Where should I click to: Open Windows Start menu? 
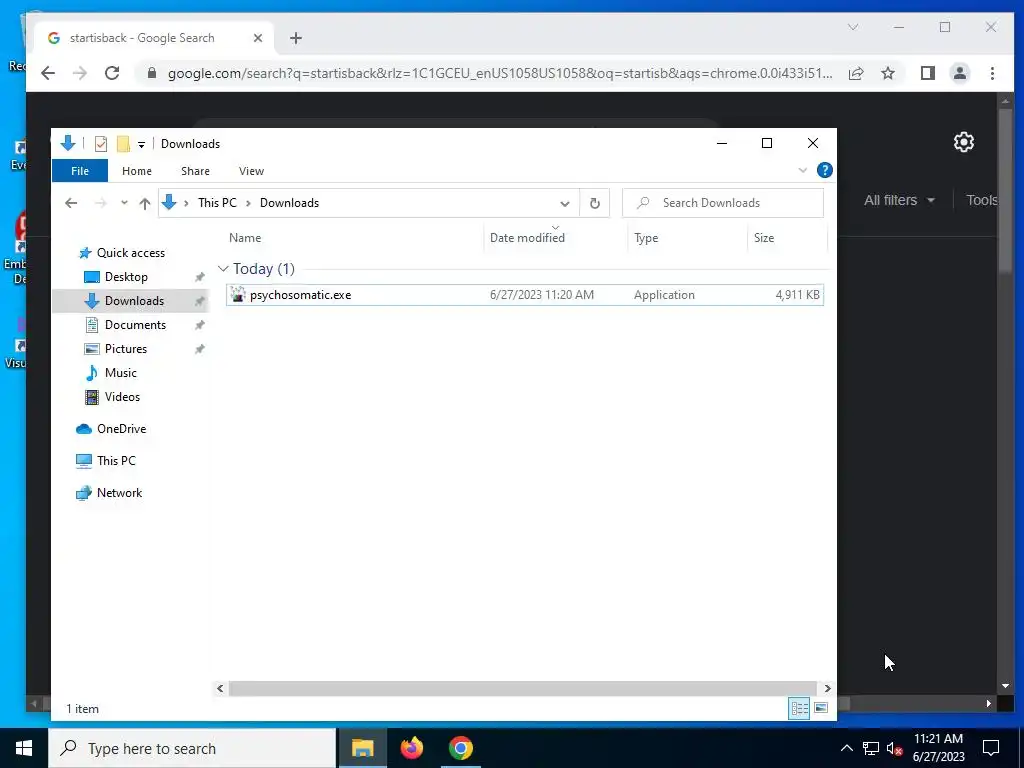(24, 748)
